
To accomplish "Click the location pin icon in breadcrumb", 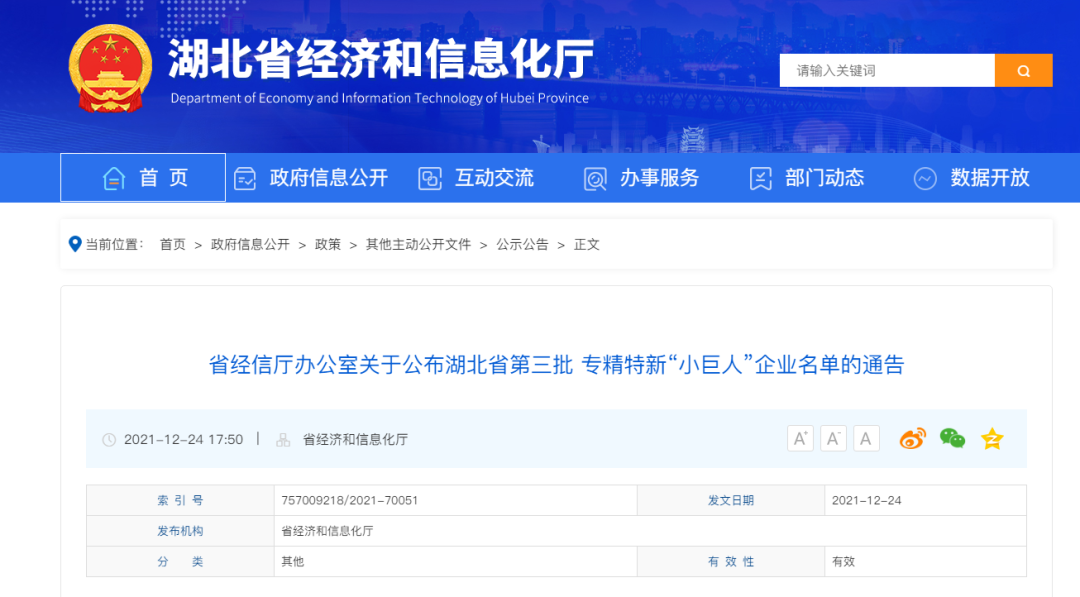I will point(74,244).
